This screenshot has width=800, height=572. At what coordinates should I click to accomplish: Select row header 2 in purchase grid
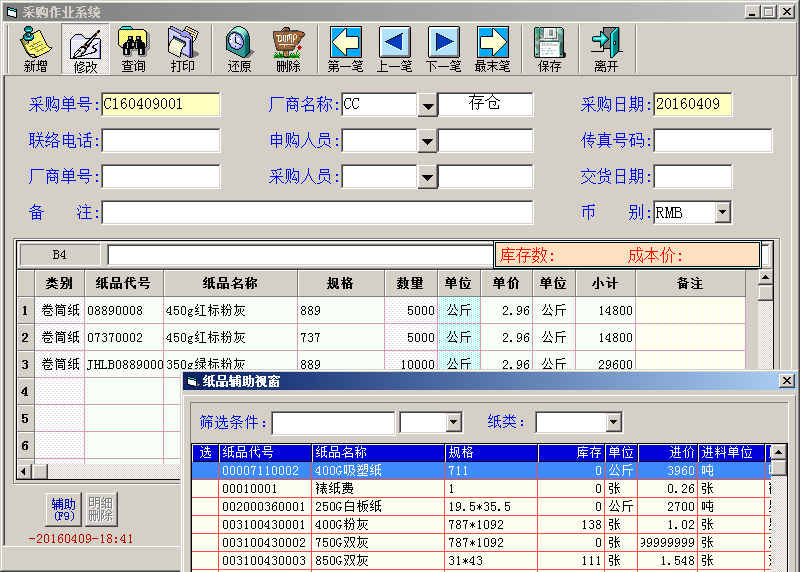25,337
